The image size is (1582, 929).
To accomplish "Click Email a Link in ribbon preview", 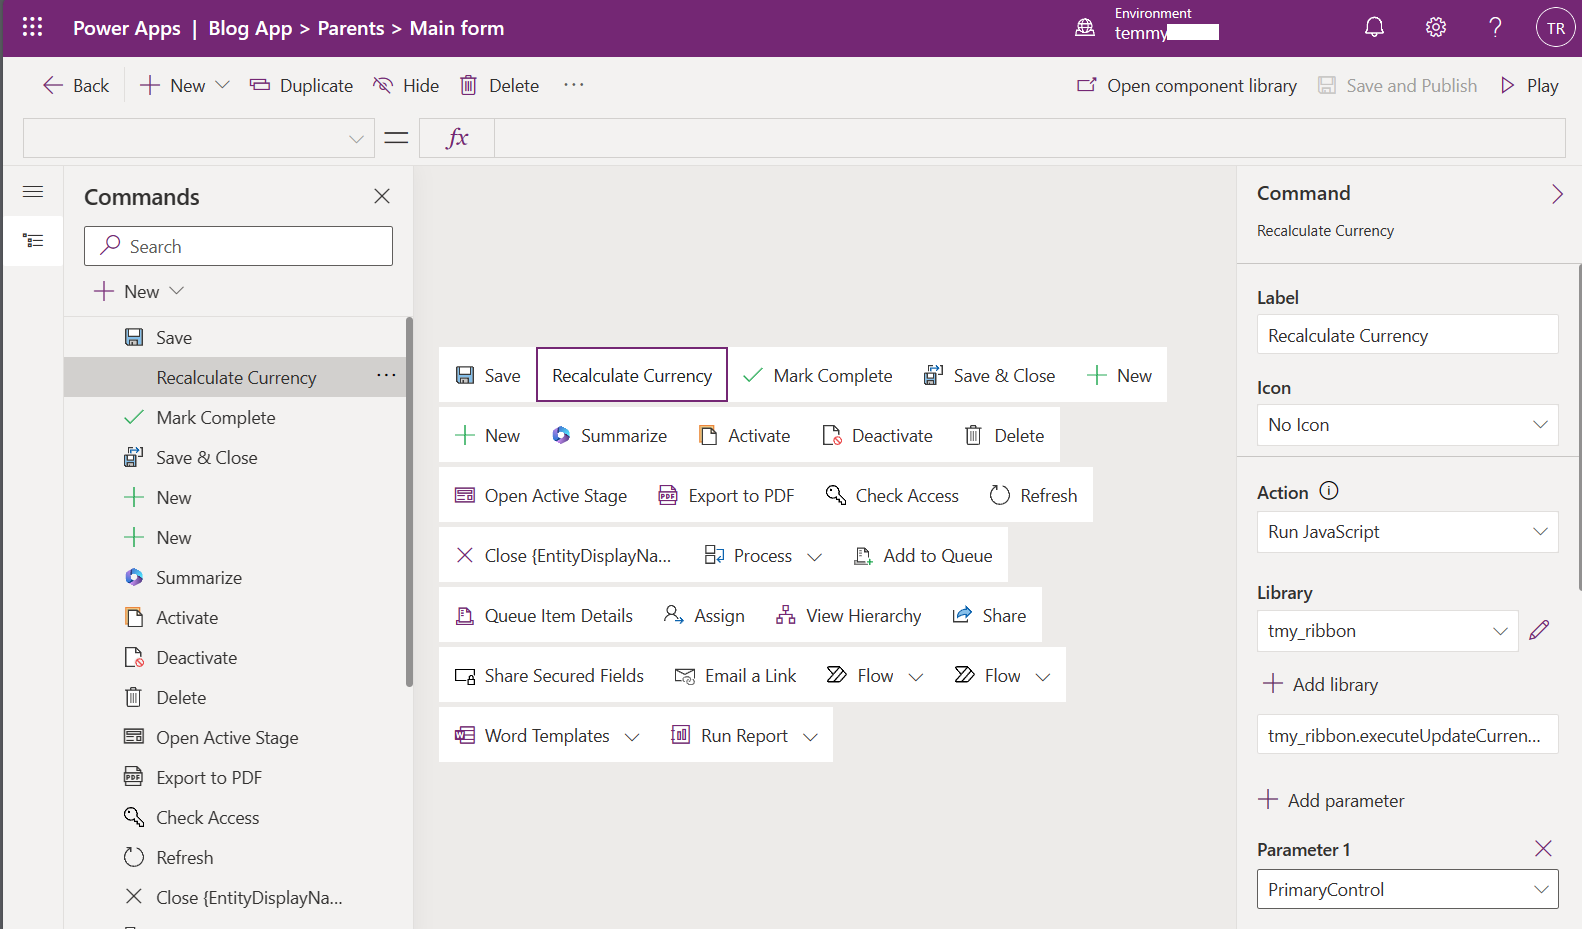I will pos(735,675).
